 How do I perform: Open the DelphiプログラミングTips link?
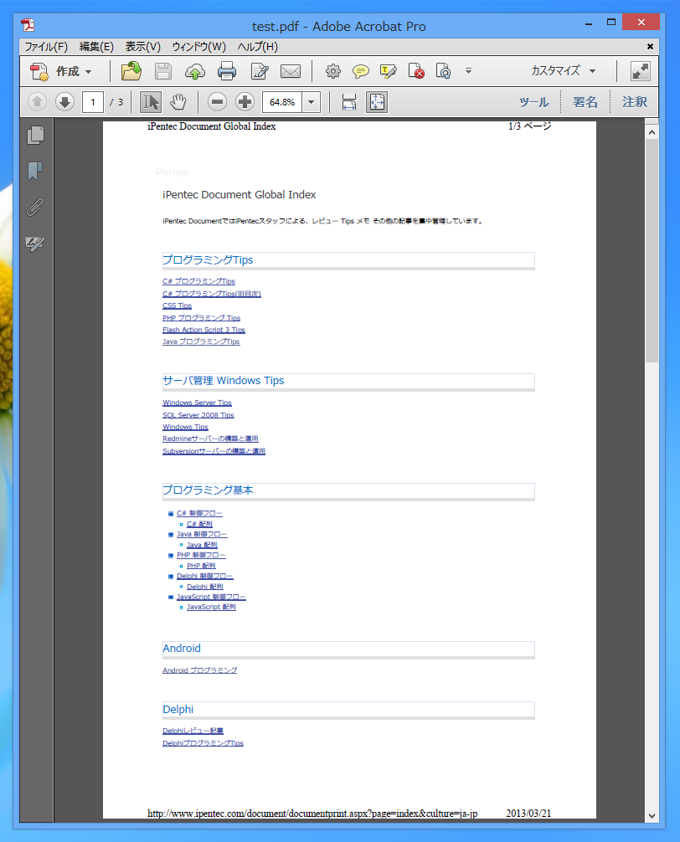202,743
